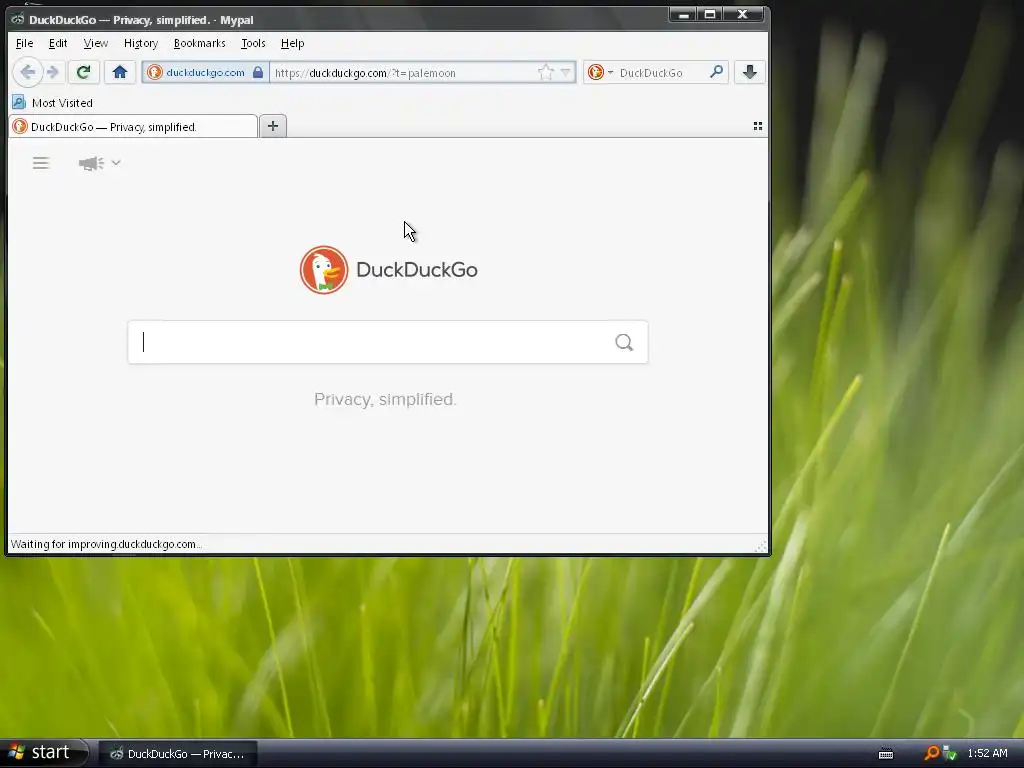
Task: Open the DuckDuckGo hamburger menu
Action: pos(41,163)
